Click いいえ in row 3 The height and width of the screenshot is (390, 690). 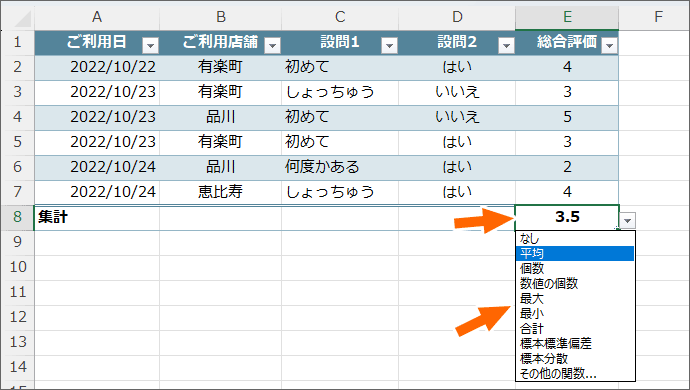pos(457,92)
